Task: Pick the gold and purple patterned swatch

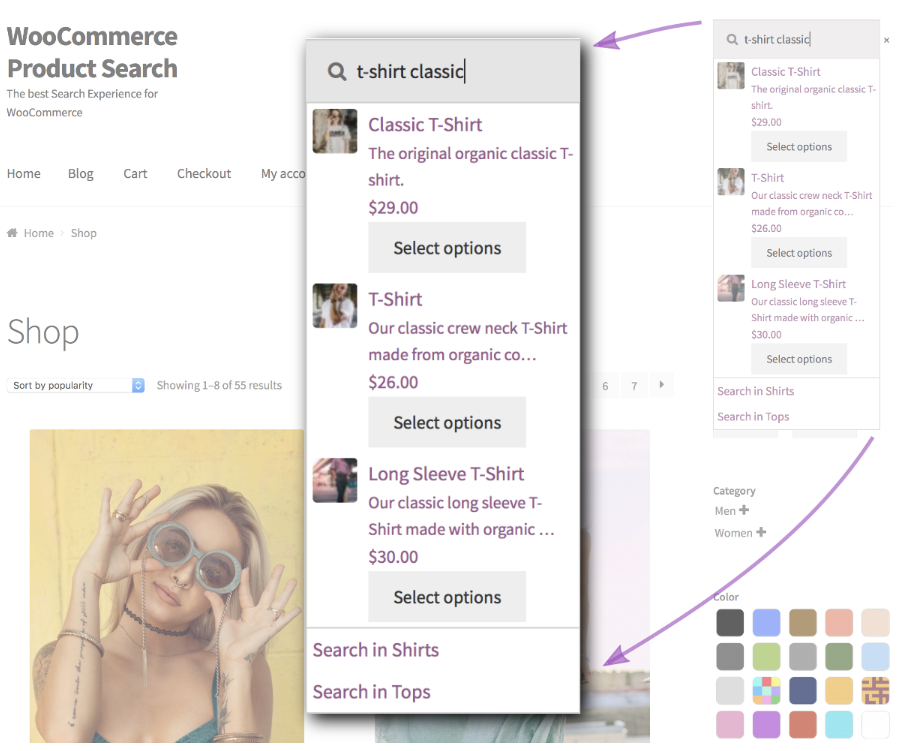Action: tap(876, 691)
